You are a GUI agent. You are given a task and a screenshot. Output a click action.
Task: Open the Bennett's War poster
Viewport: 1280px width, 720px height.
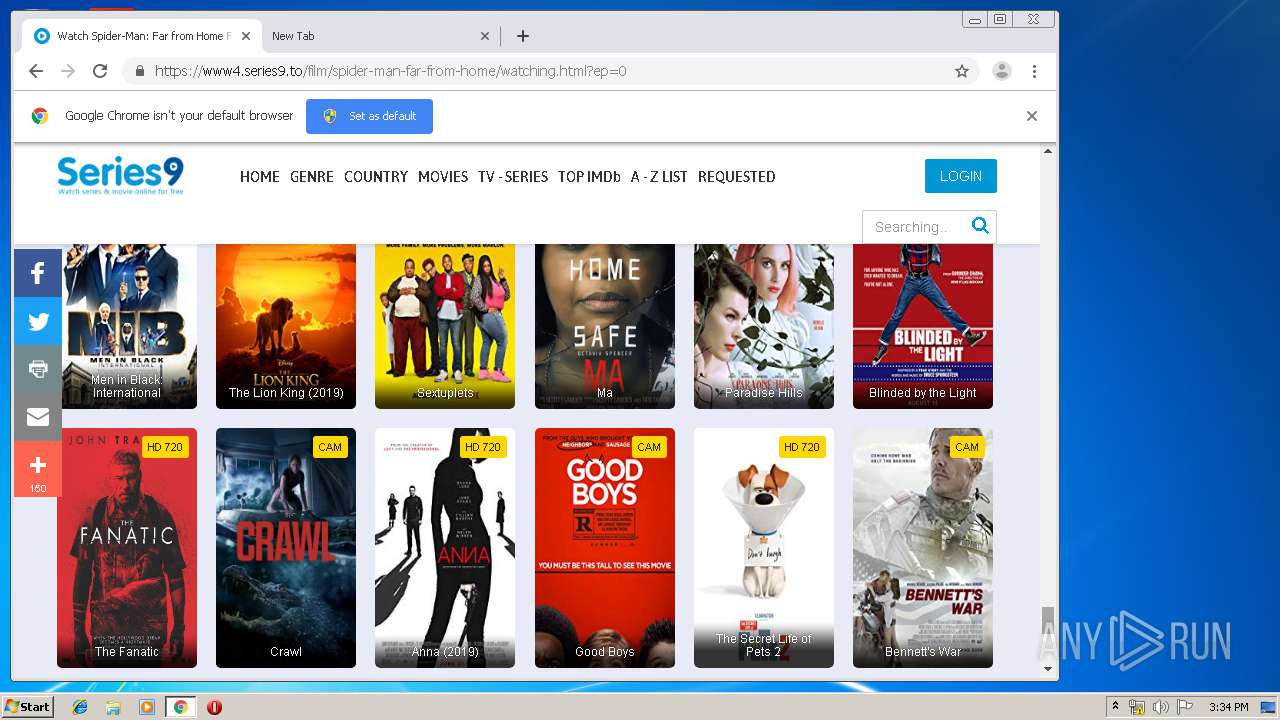923,548
